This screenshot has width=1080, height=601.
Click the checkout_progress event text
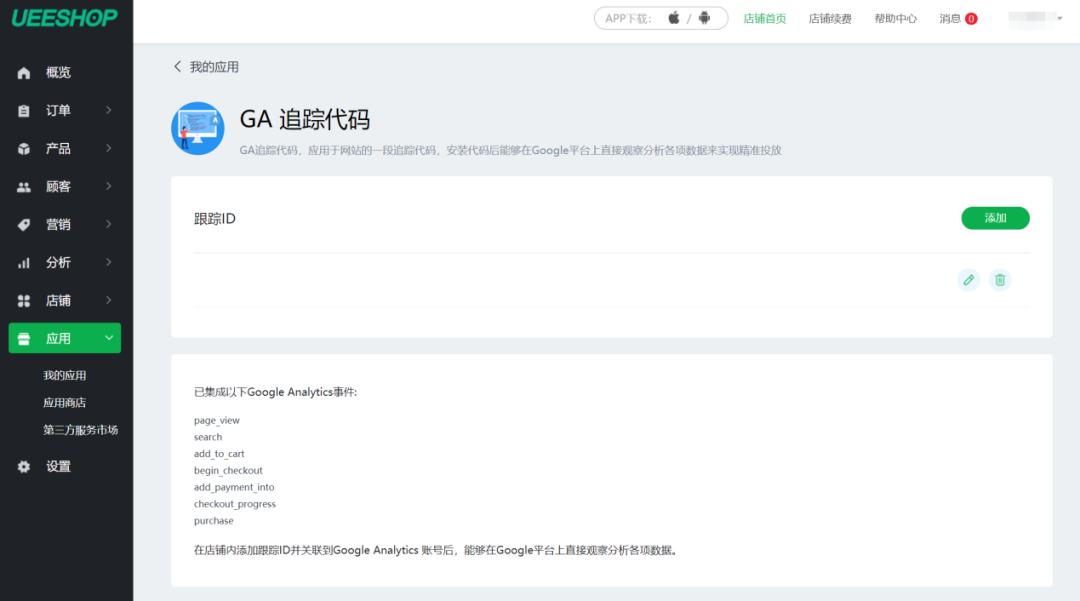(x=235, y=505)
